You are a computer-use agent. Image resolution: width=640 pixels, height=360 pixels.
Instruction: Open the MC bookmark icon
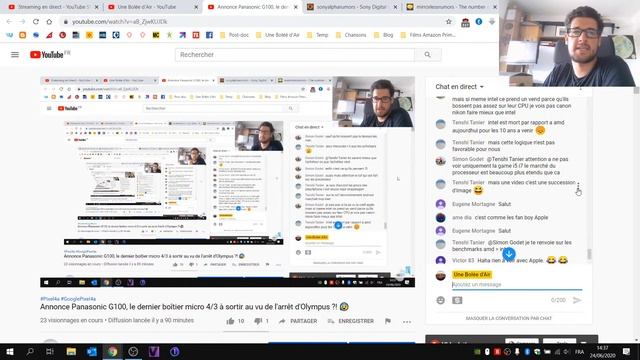[156, 35]
